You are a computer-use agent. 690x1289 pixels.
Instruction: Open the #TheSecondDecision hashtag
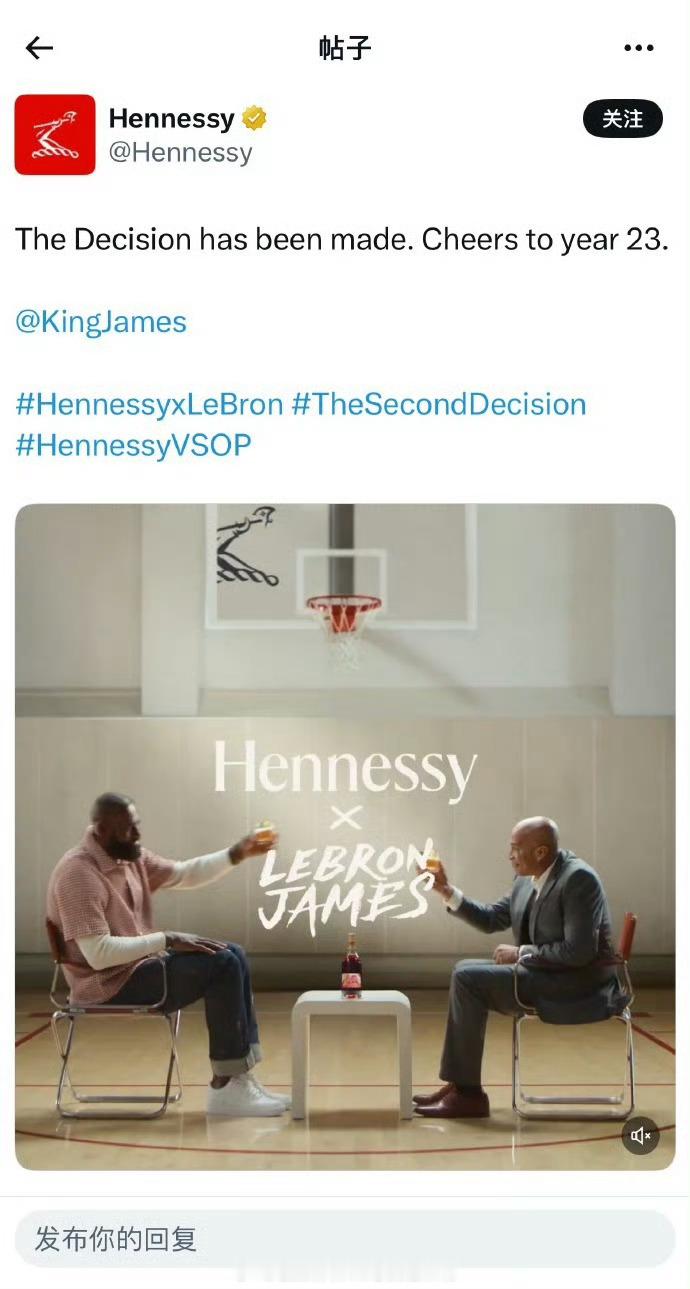pyautogui.click(x=439, y=404)
